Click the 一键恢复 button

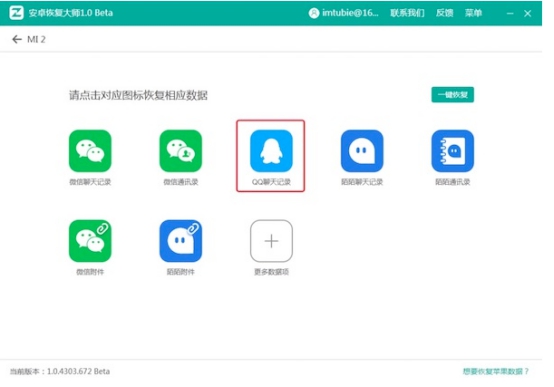pyautogui.click(x=452, y=95)
